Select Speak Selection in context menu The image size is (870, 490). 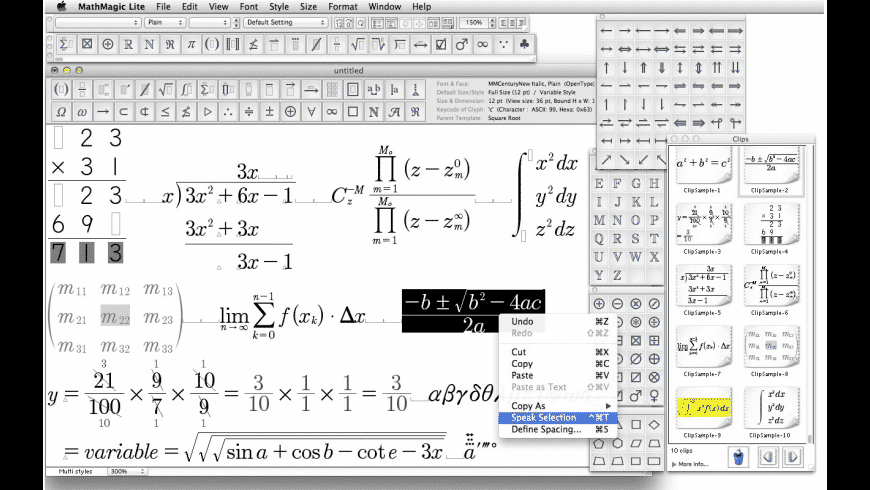coord(558,417)
